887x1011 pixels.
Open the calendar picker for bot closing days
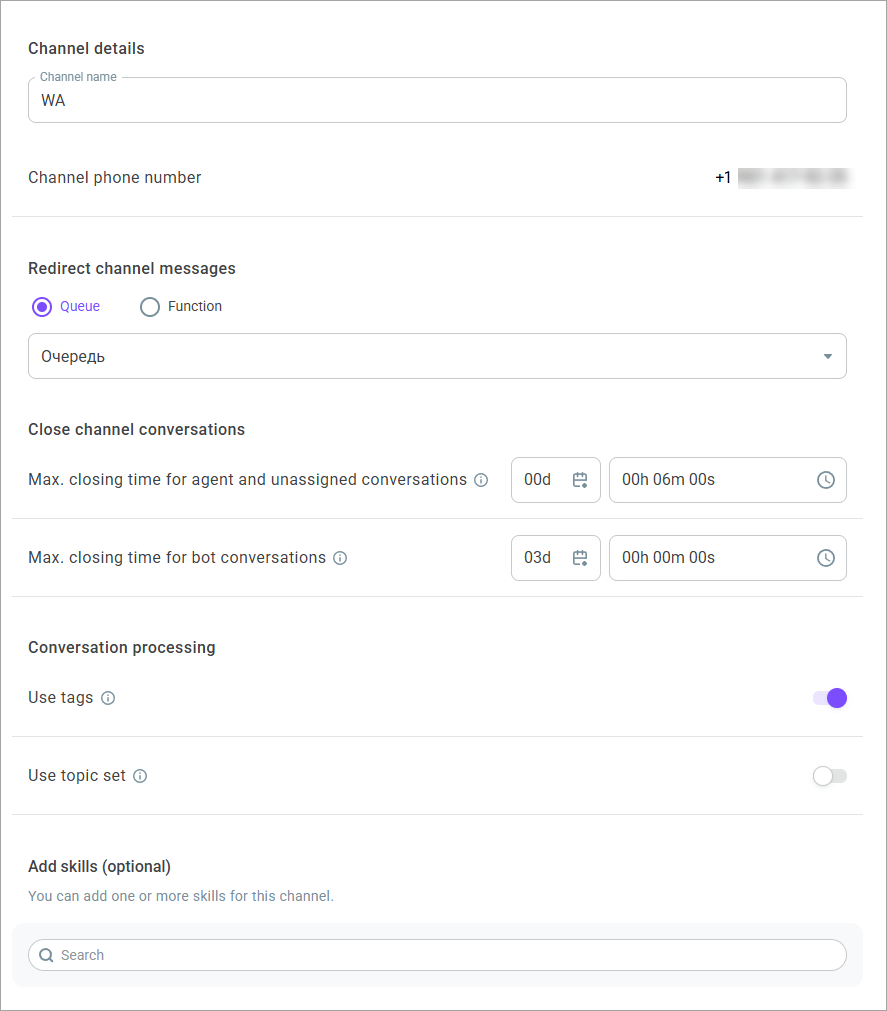tap(582, 558)
